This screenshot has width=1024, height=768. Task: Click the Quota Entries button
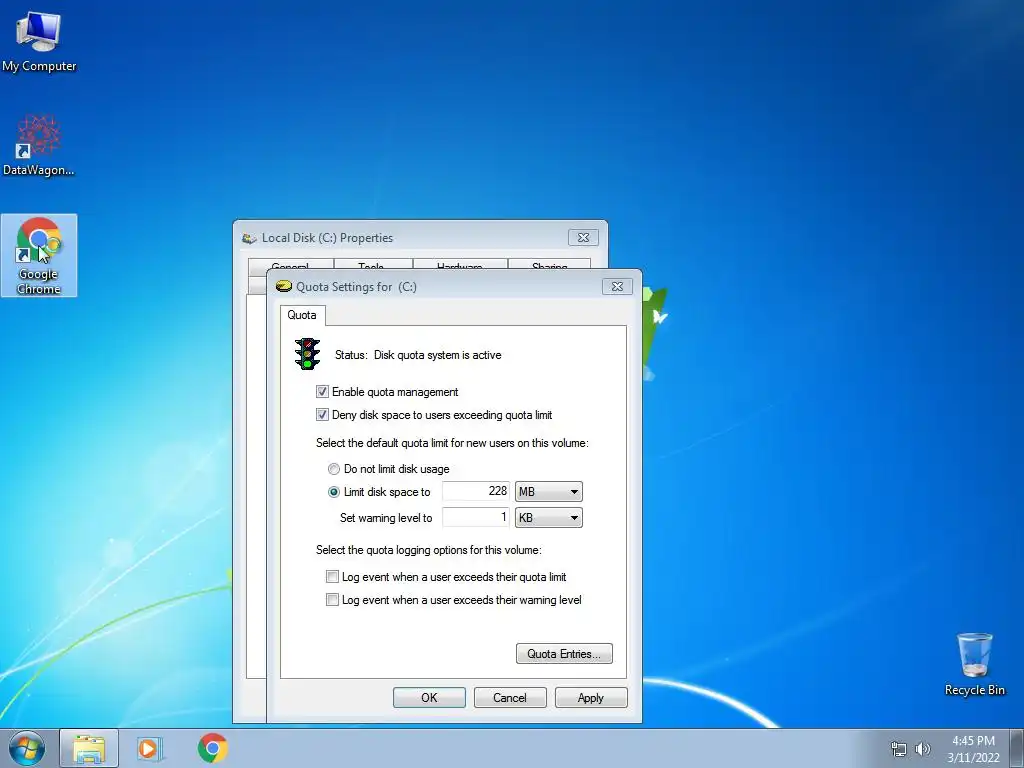click(x=564, y=654)
